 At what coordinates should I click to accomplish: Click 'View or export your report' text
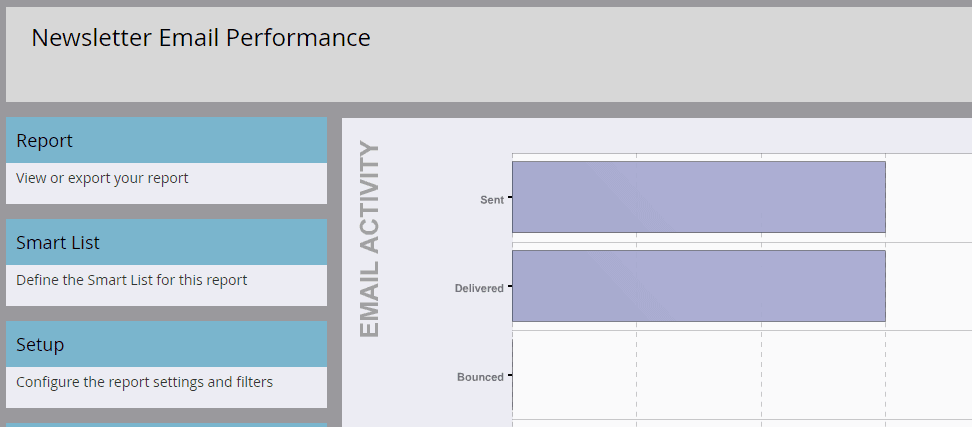point(102,179)
